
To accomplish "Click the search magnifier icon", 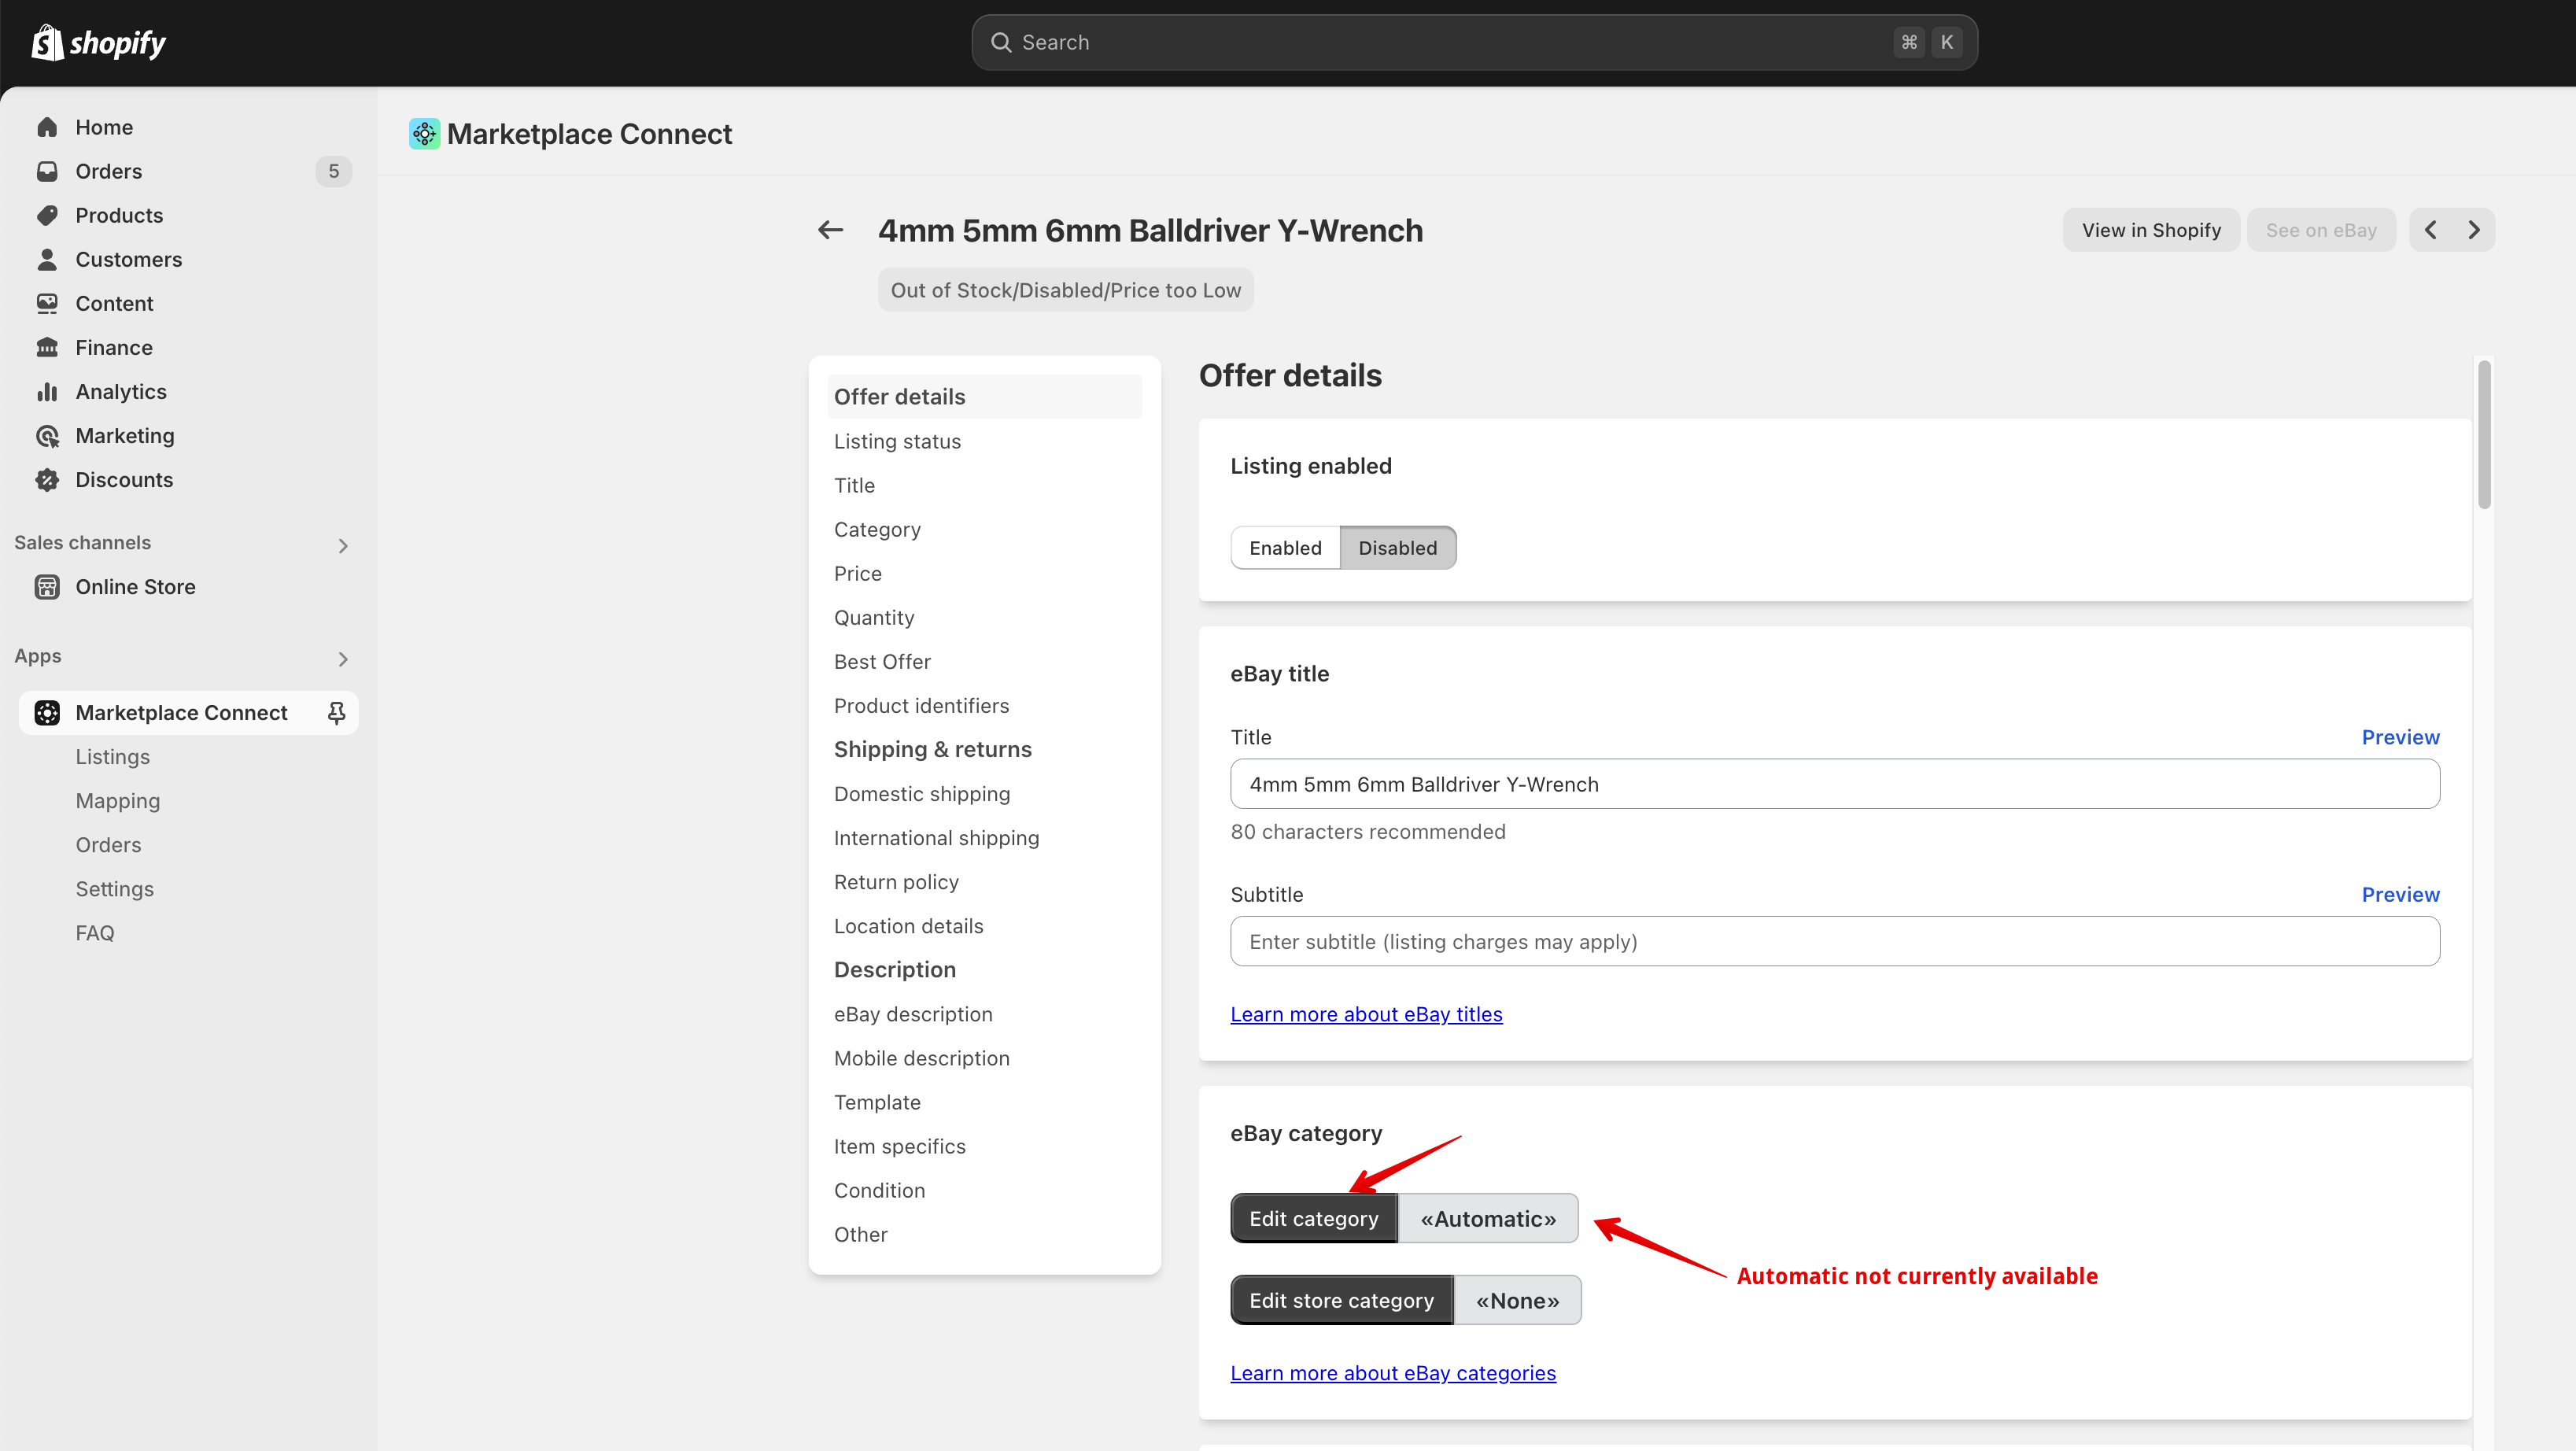I will coord(1001,42).
